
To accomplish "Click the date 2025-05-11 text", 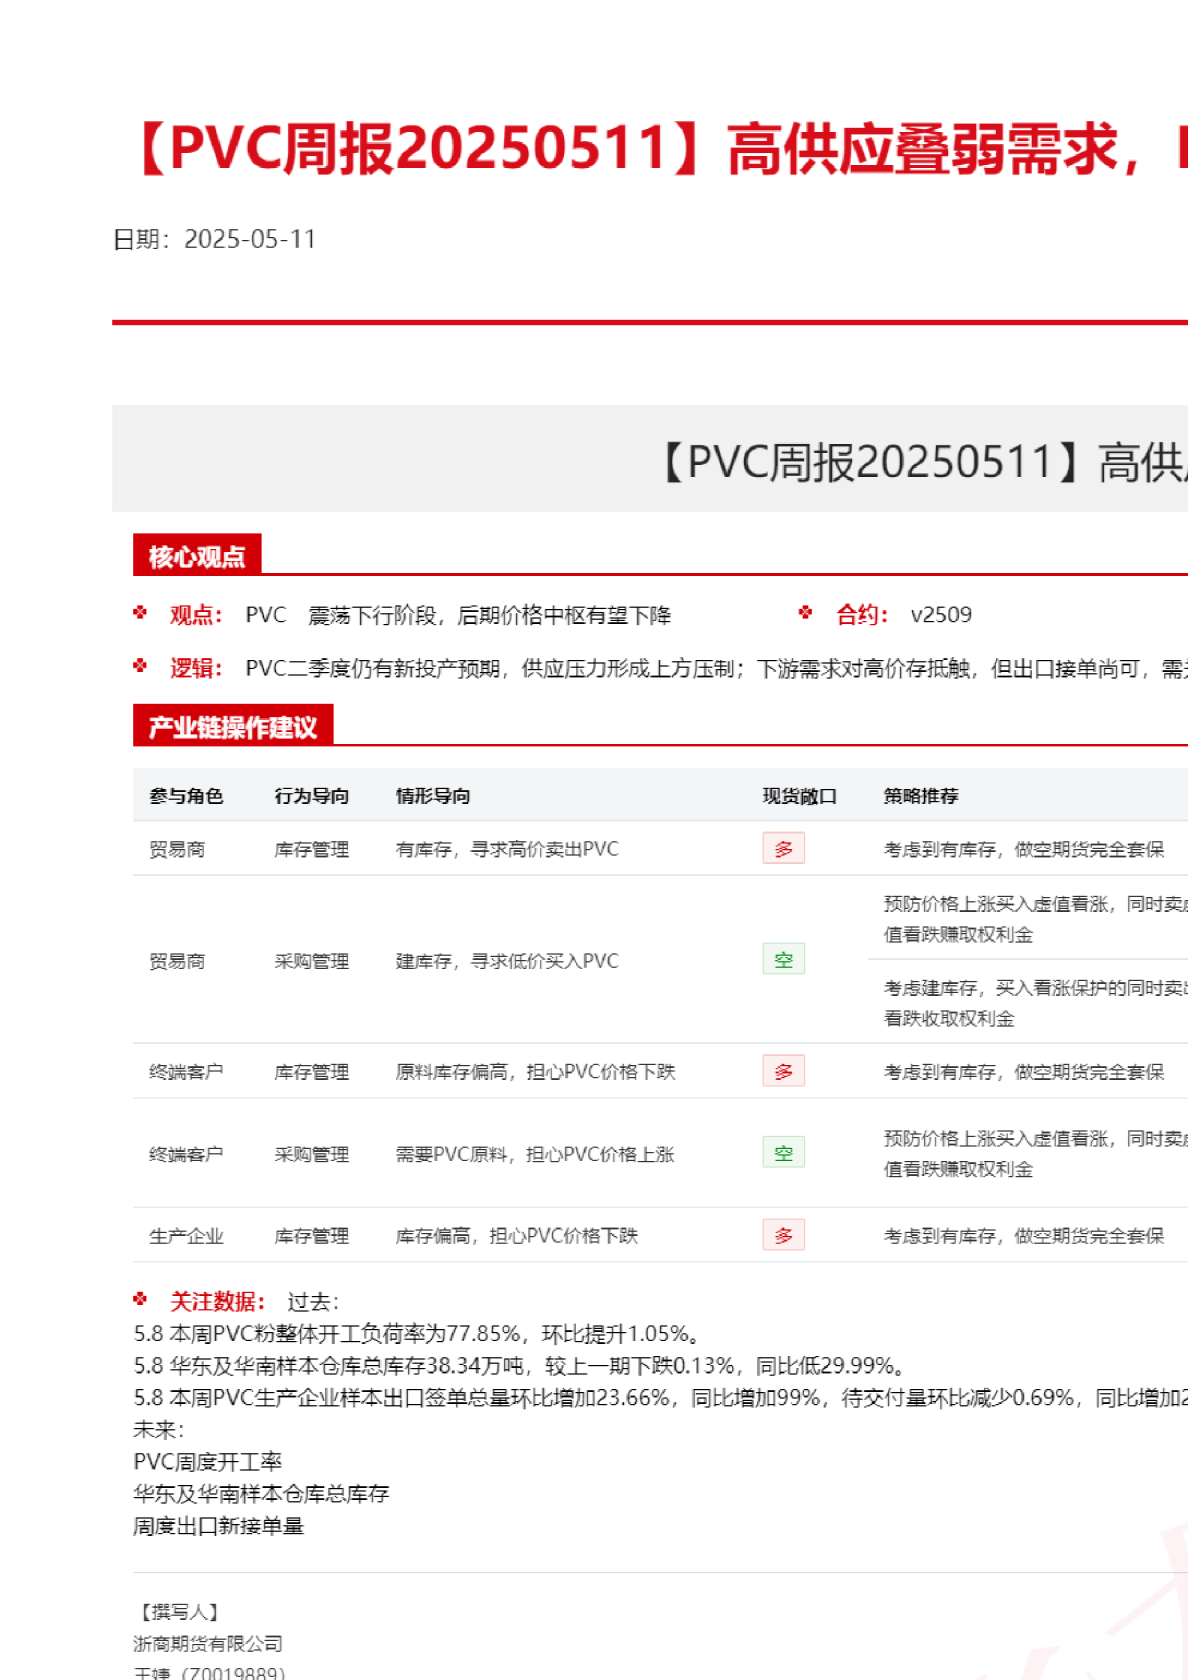I will (250, 239).
